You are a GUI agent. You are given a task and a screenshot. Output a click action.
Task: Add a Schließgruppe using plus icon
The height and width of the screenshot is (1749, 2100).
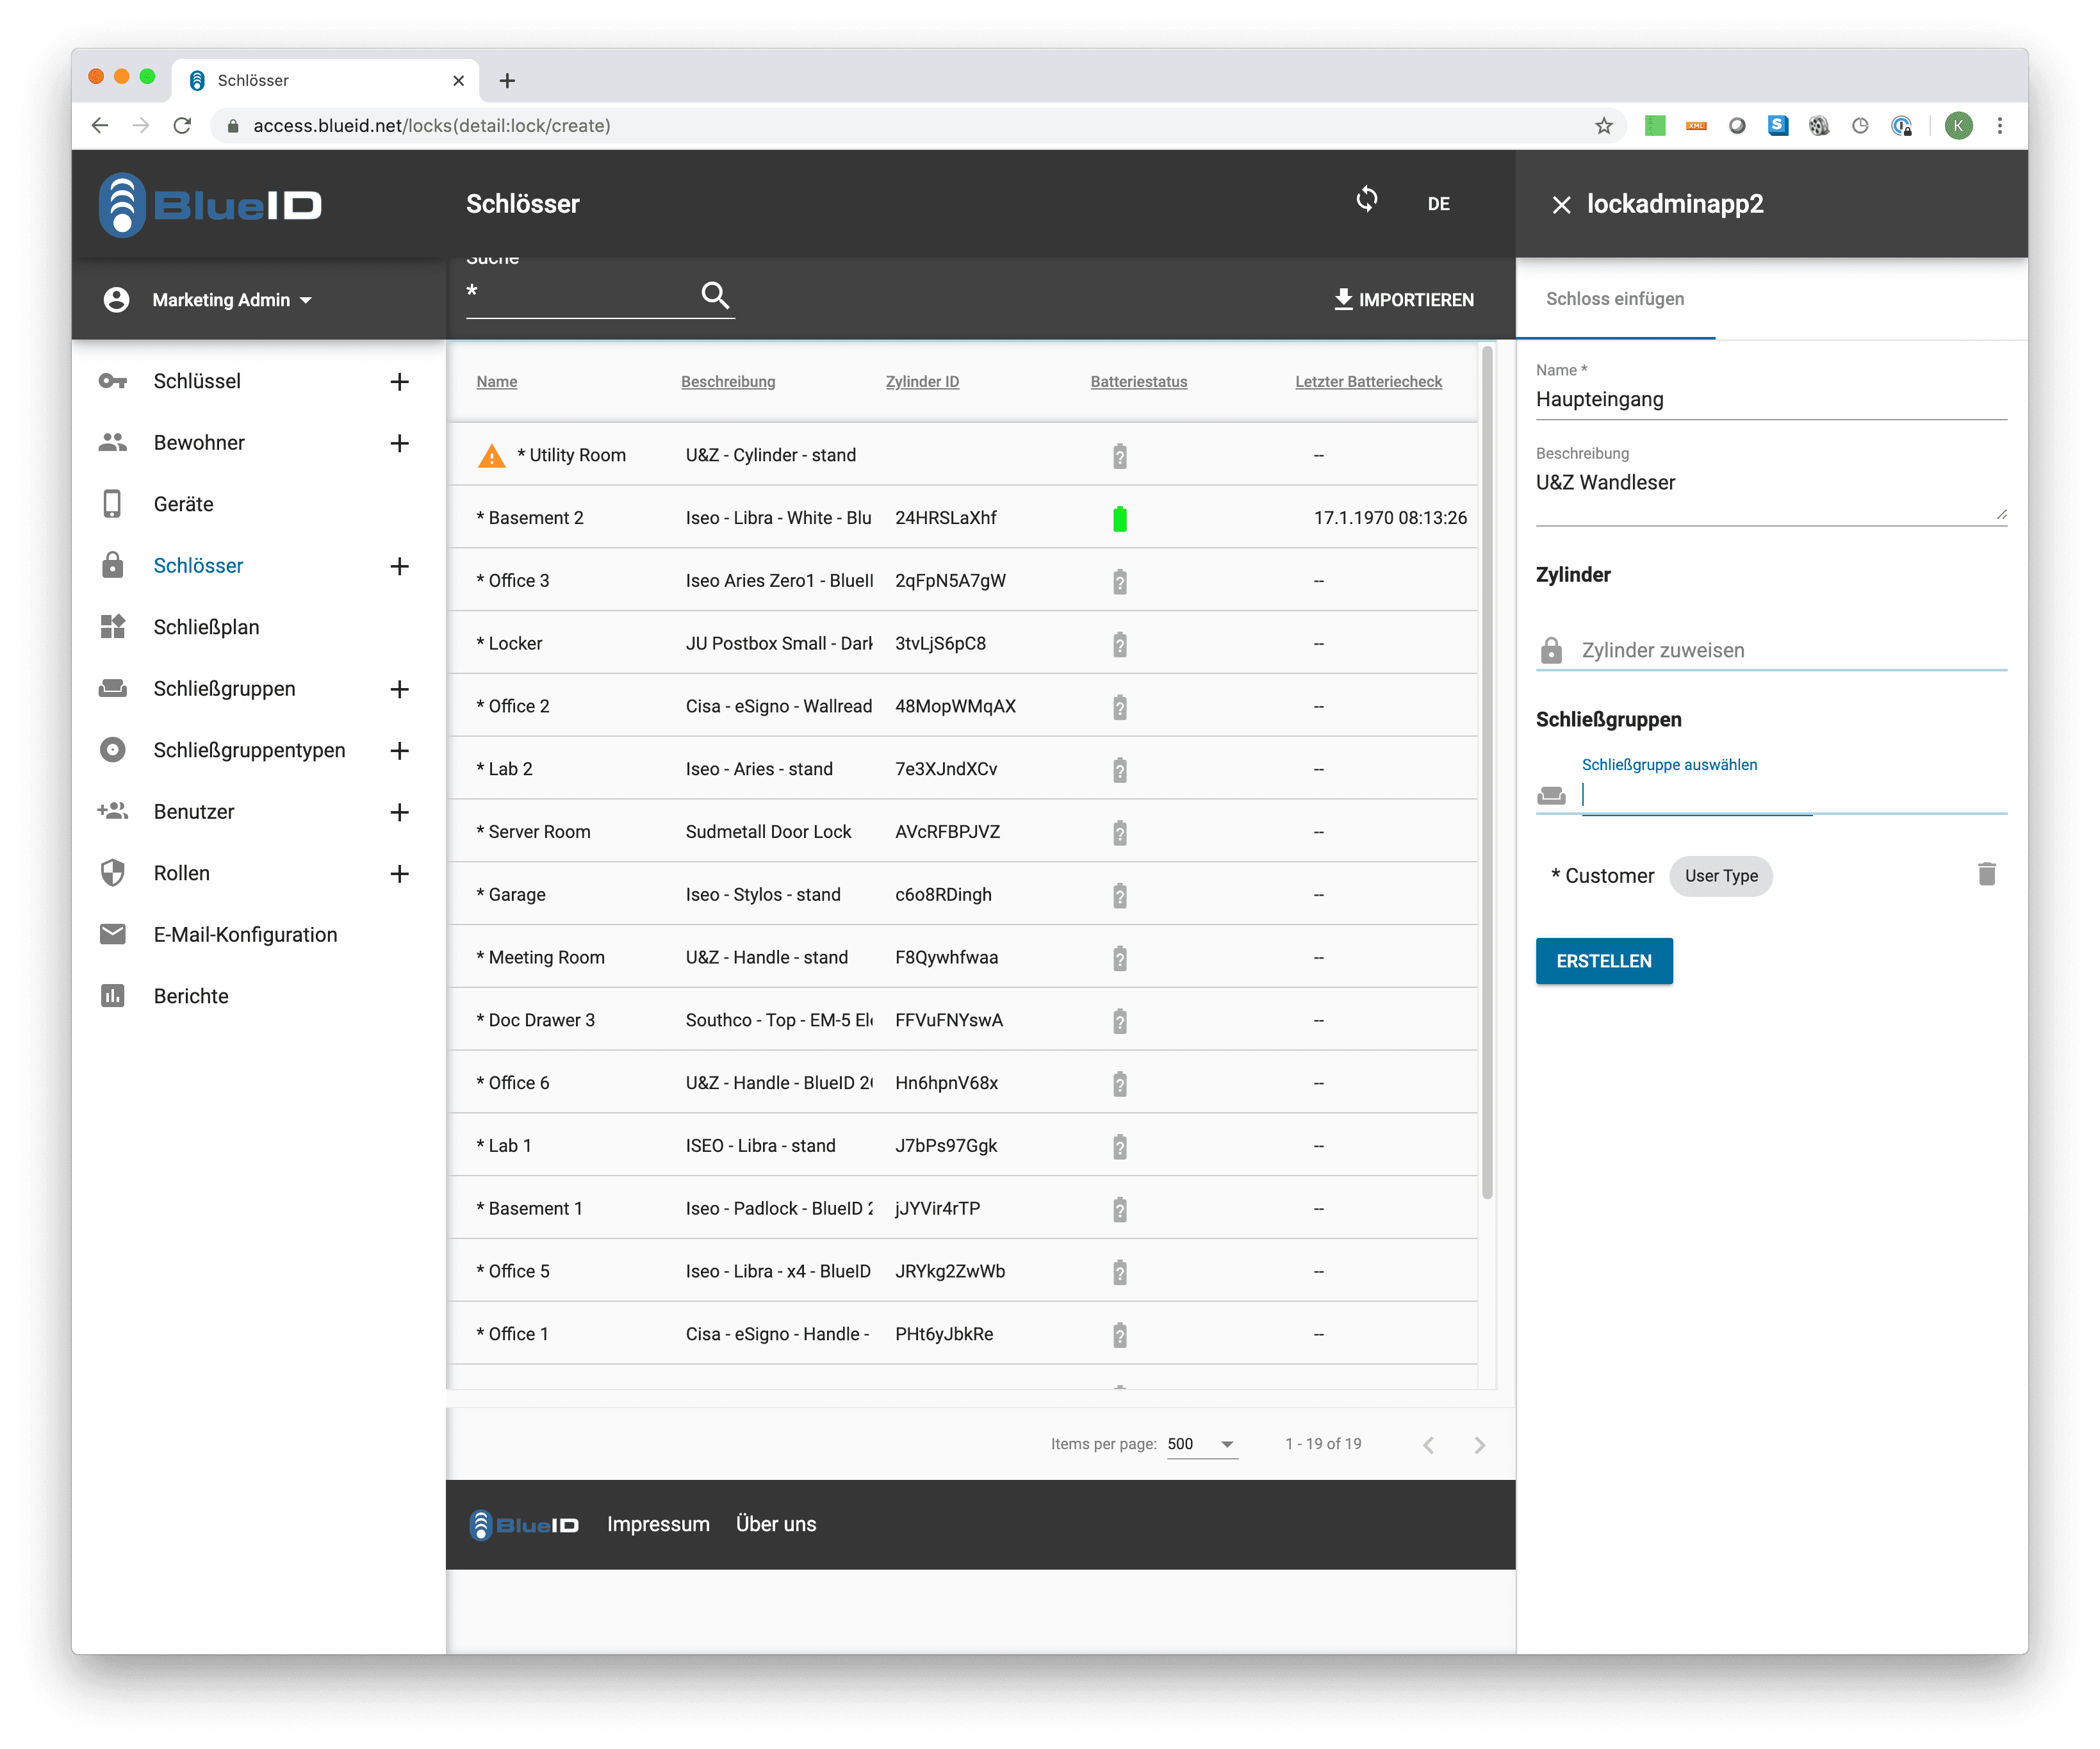400,689
